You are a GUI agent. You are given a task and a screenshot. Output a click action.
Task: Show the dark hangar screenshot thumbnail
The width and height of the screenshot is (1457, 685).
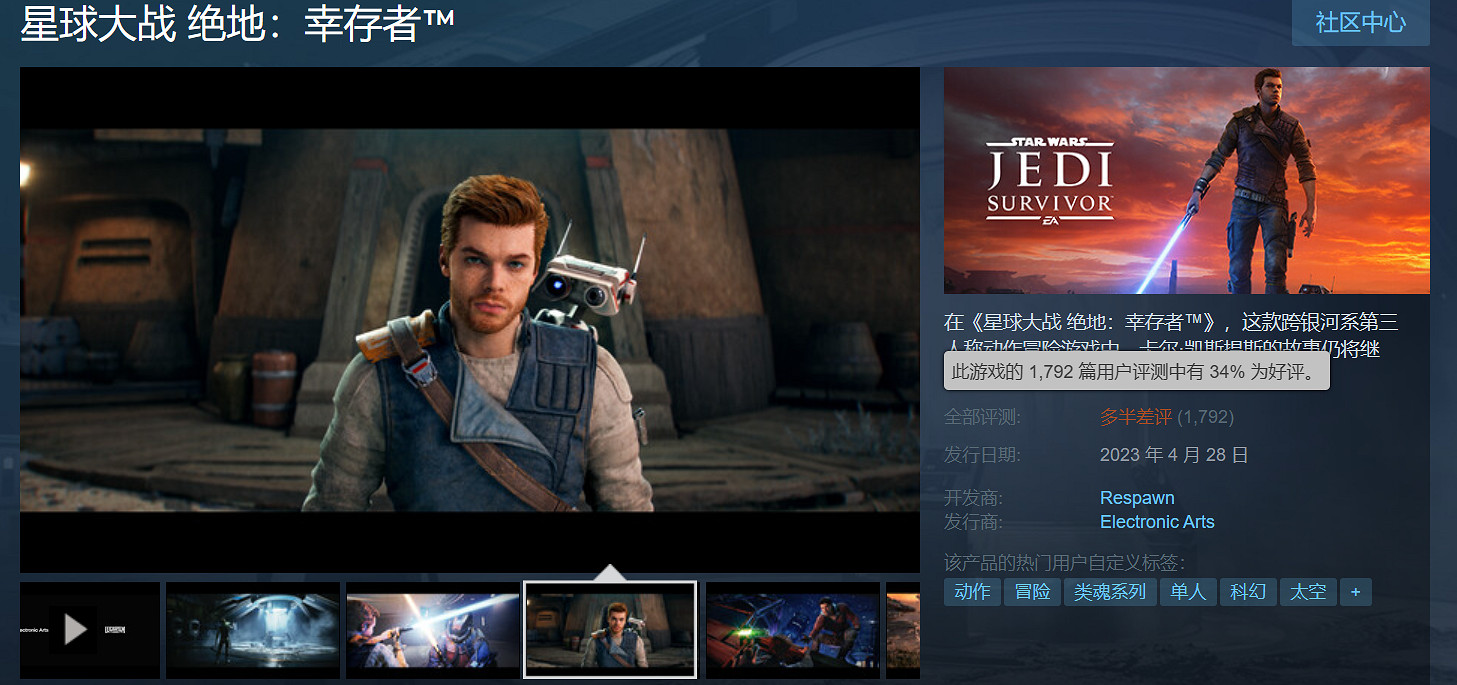252,629
